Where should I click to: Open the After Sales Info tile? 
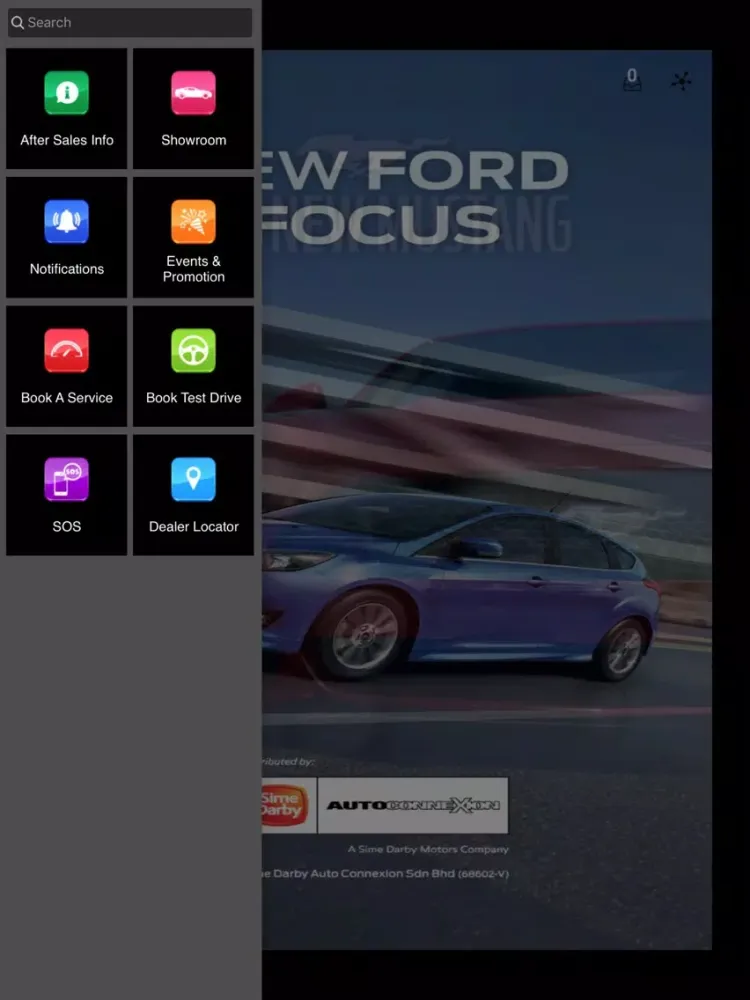(66, 108)
